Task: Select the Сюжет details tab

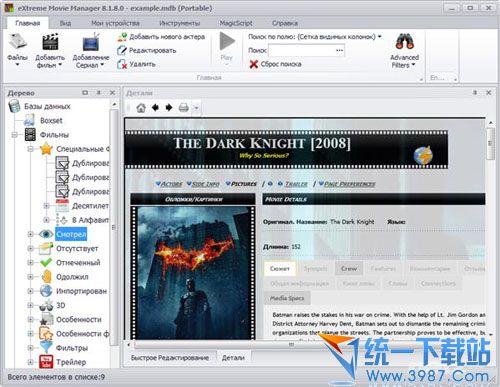Action: tap(280, 269)
